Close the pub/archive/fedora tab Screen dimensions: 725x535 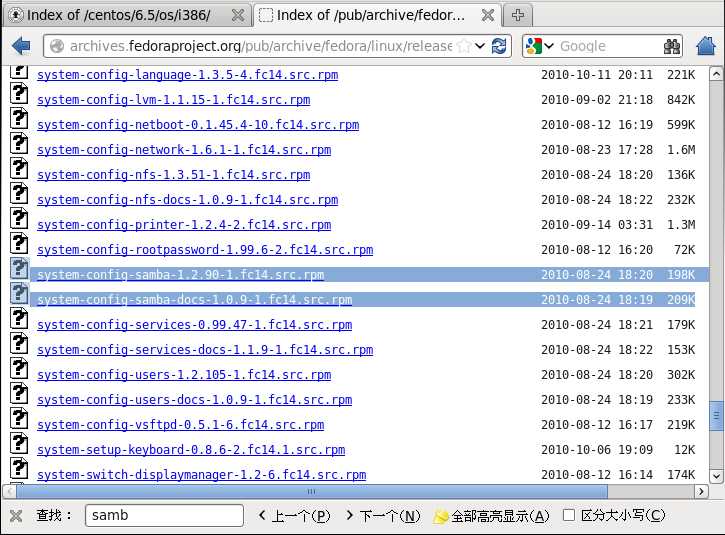(x=487, y=15)
